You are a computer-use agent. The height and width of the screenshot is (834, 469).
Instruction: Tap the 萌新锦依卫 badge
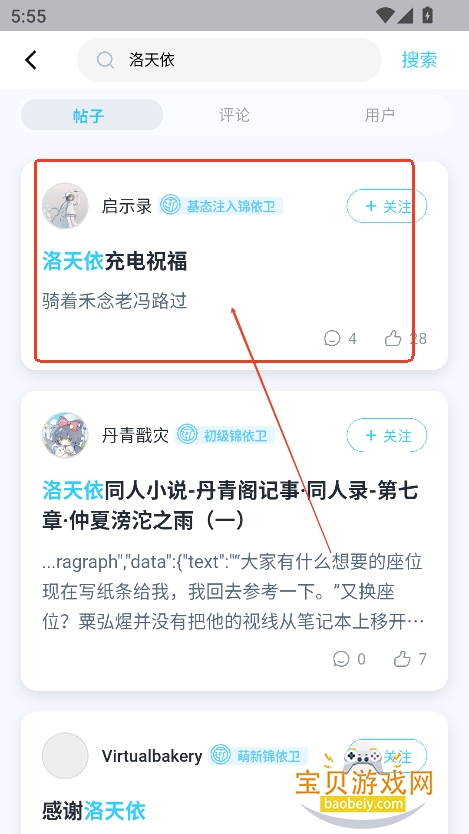pyautogui.click(x=258, y=755)
